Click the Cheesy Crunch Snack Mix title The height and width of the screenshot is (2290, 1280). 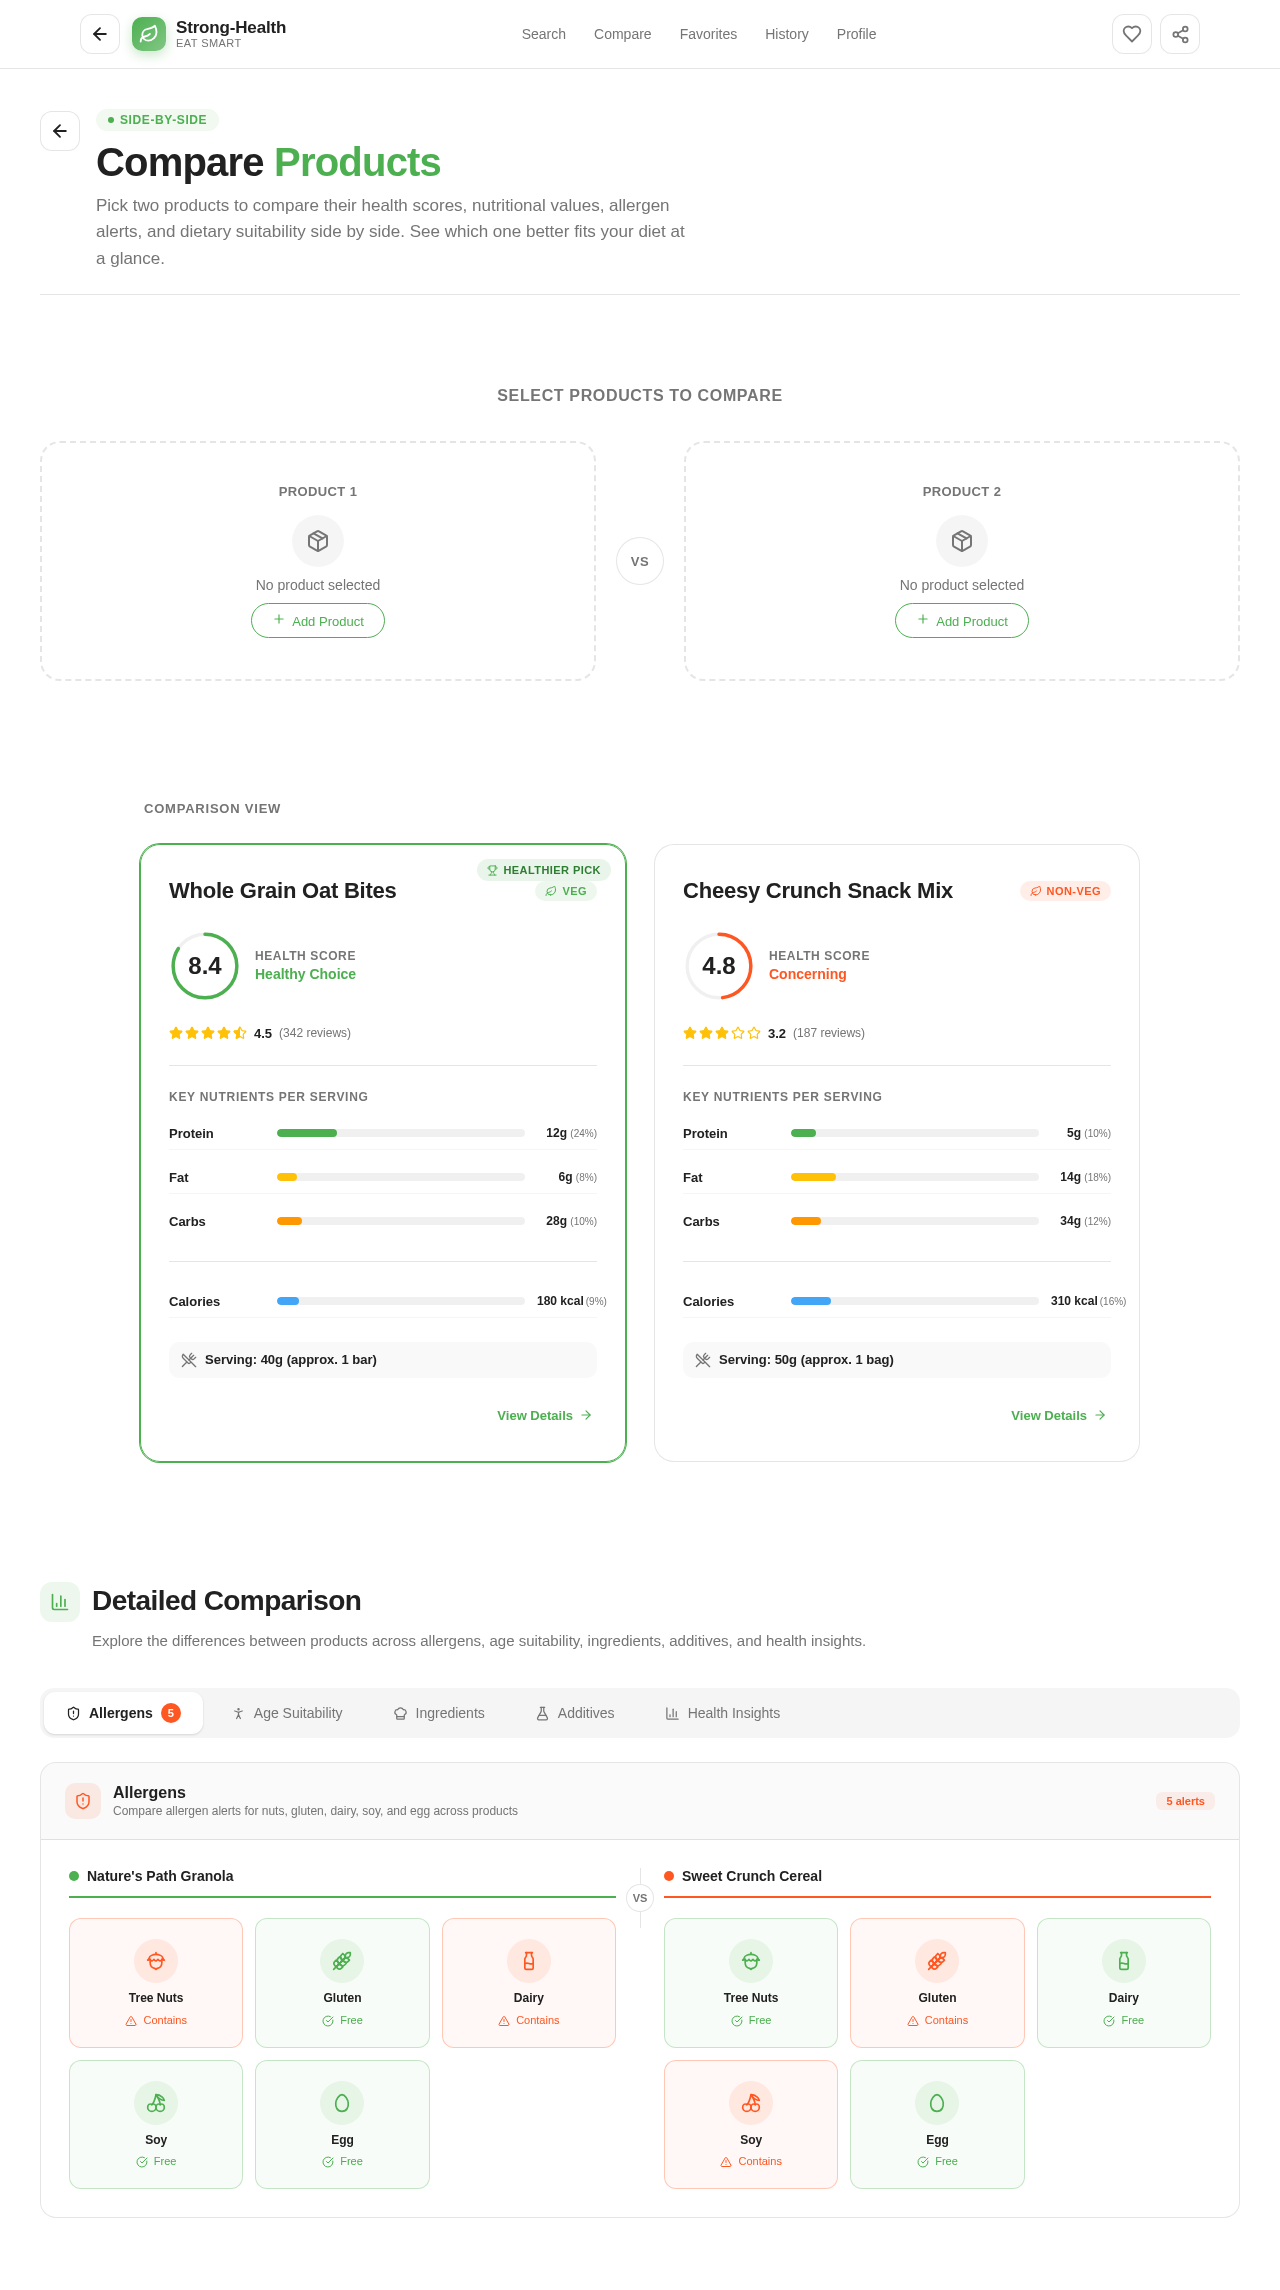pyautogui.click(x=818, y=891)
